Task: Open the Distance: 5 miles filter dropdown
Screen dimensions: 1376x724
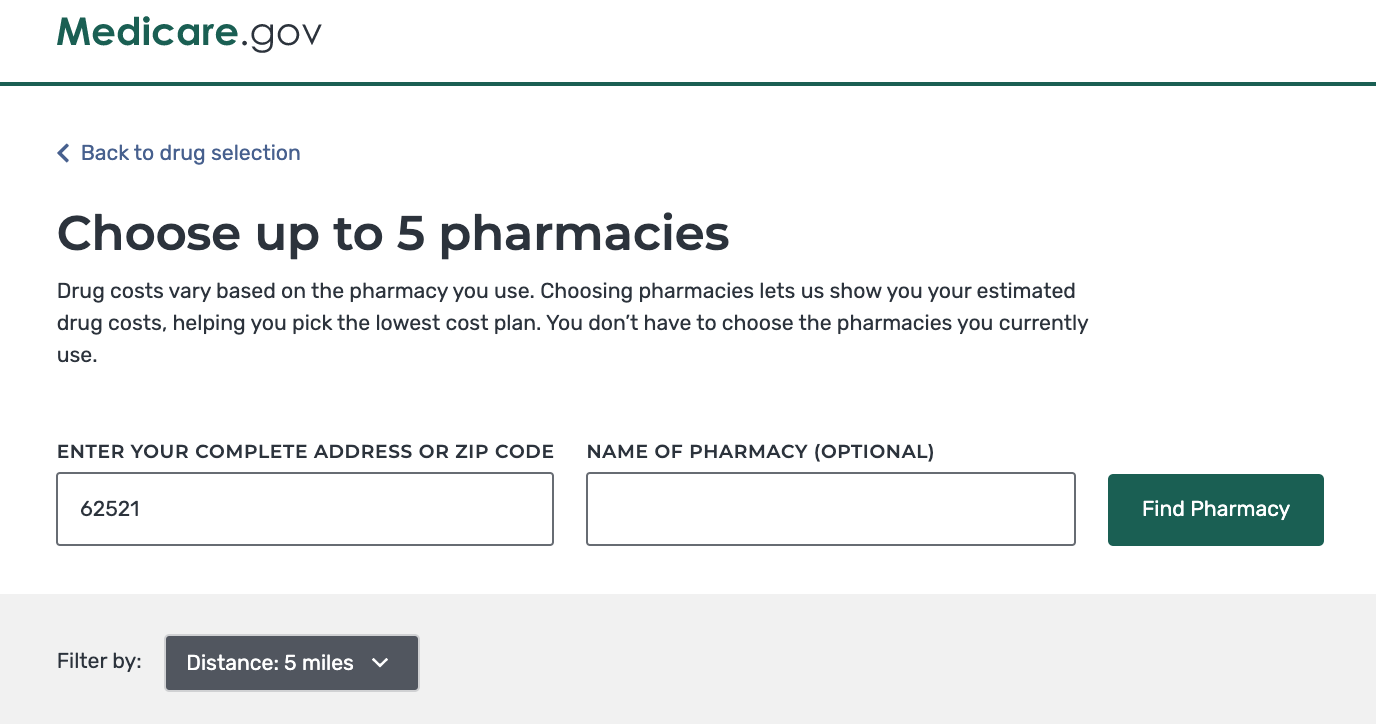Action: click(291, 663)
